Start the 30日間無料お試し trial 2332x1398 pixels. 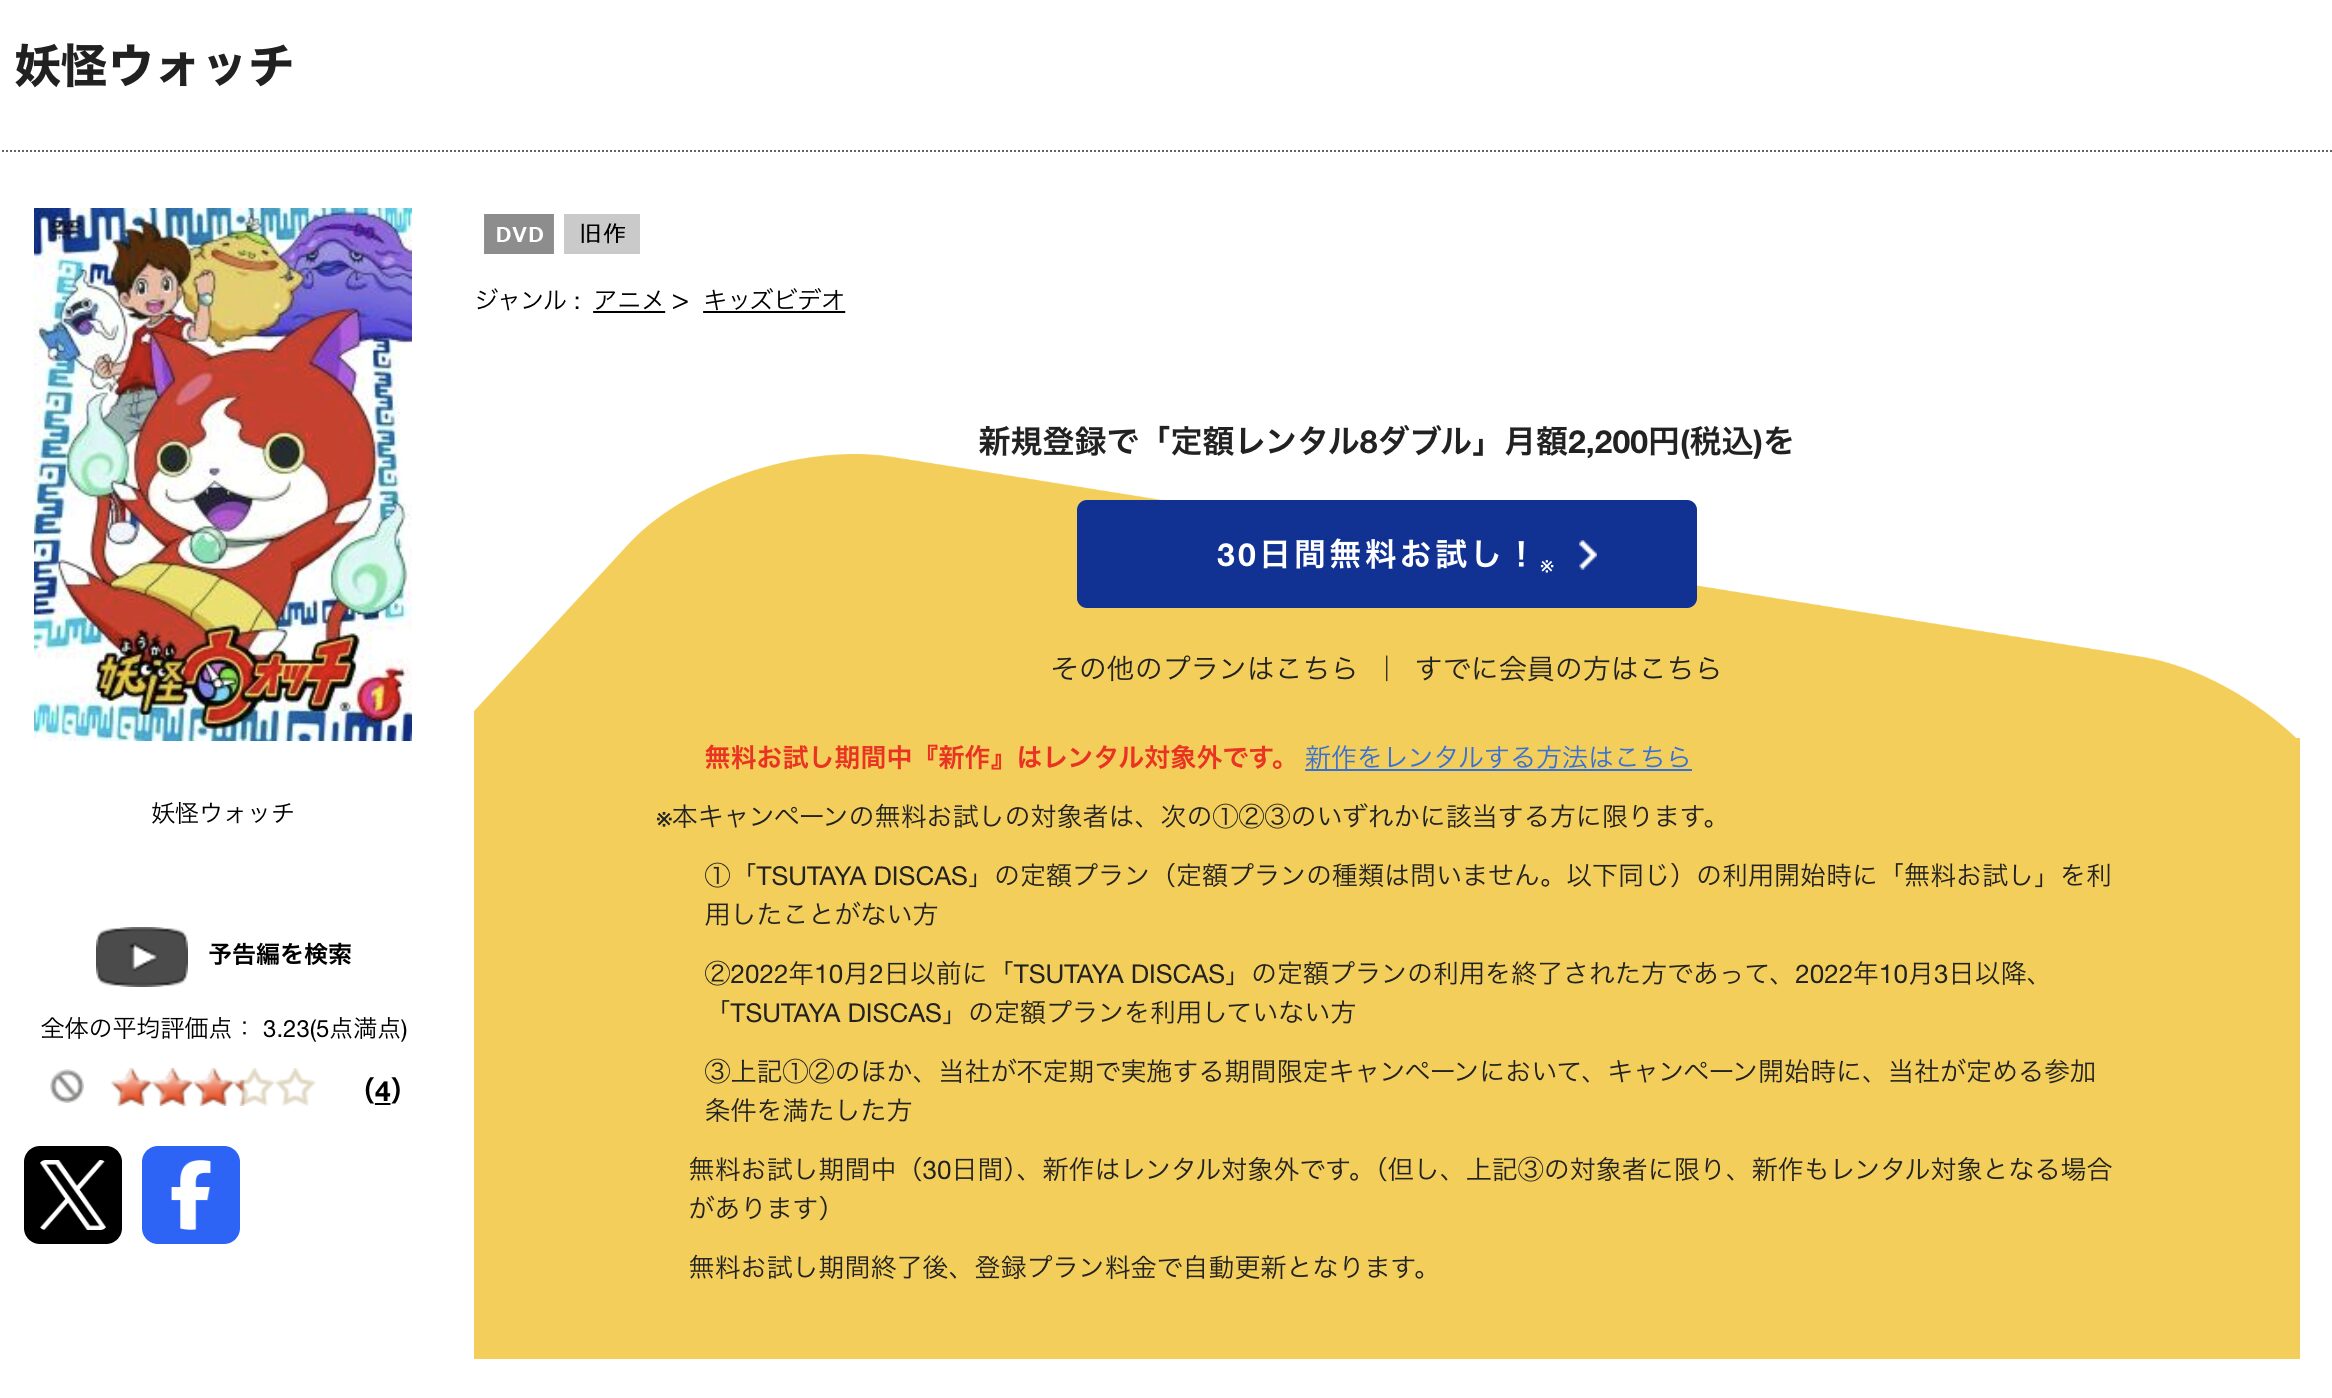pos(1386,554)
